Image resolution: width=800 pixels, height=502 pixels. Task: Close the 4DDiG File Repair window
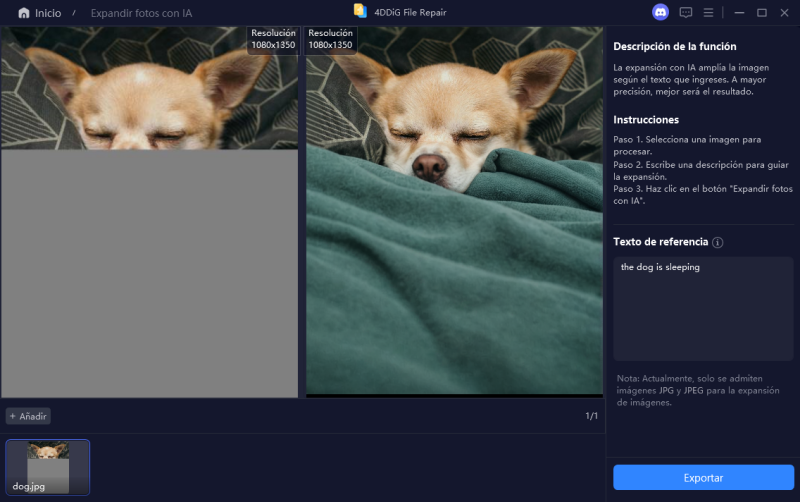784,13
